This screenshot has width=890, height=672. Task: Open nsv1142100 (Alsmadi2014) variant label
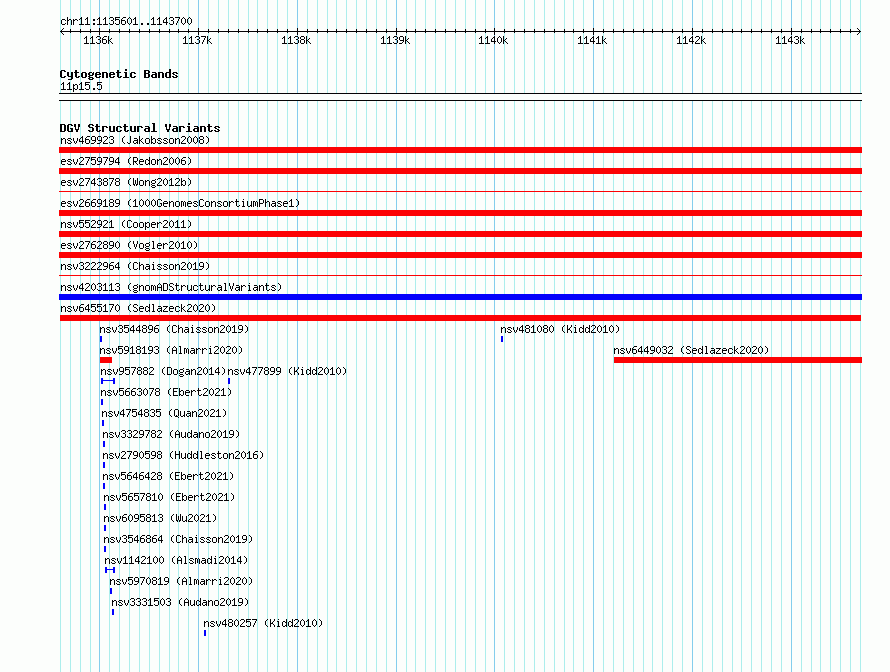point(177,560)
